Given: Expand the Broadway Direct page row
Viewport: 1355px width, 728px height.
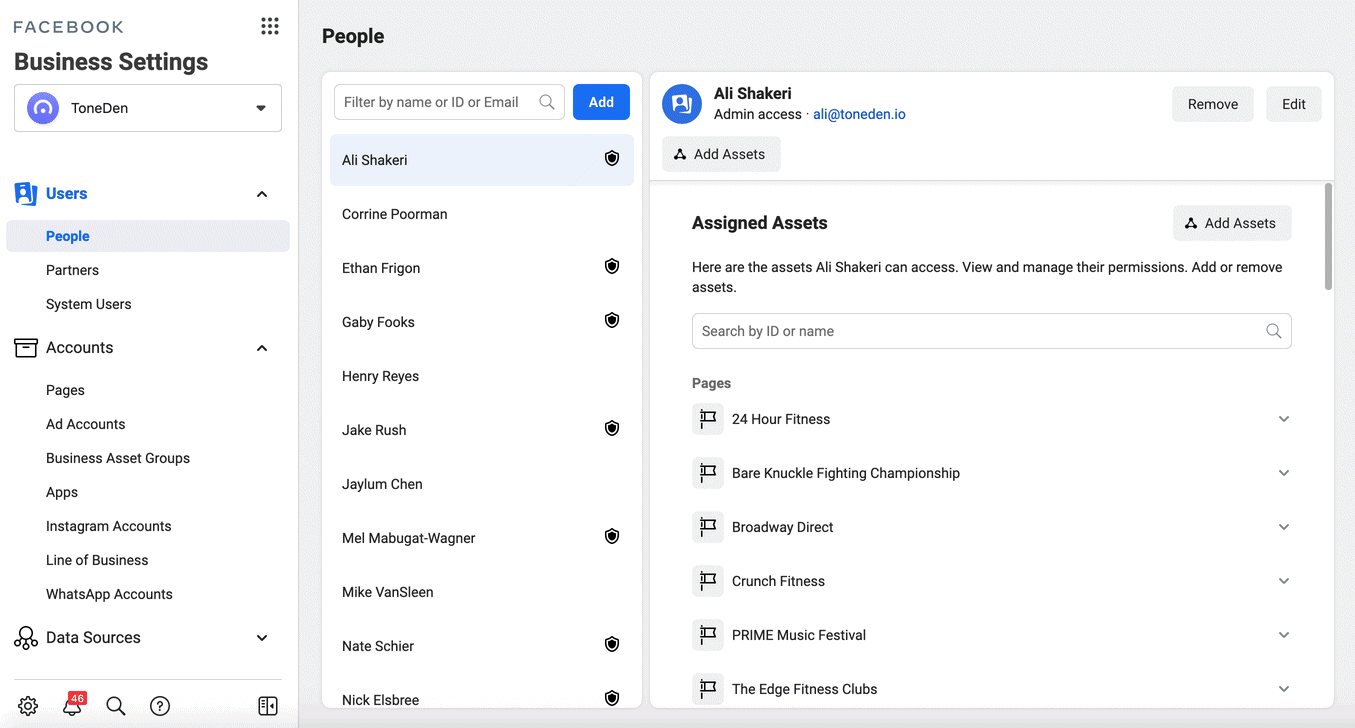Looking at the screenshot, I should coord(1284,527).
